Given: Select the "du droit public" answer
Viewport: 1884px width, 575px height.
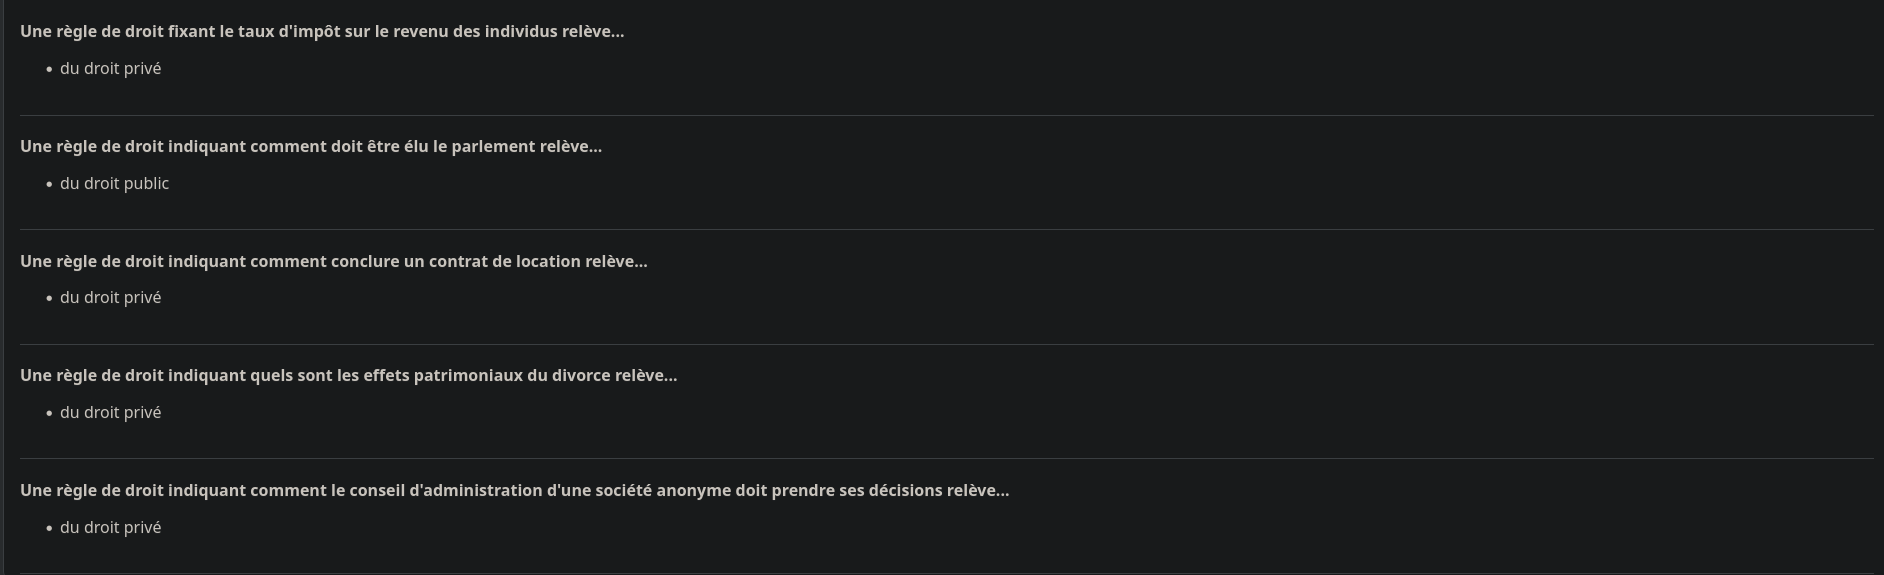Looking at the screenshot, I should [x=114, y=183].
